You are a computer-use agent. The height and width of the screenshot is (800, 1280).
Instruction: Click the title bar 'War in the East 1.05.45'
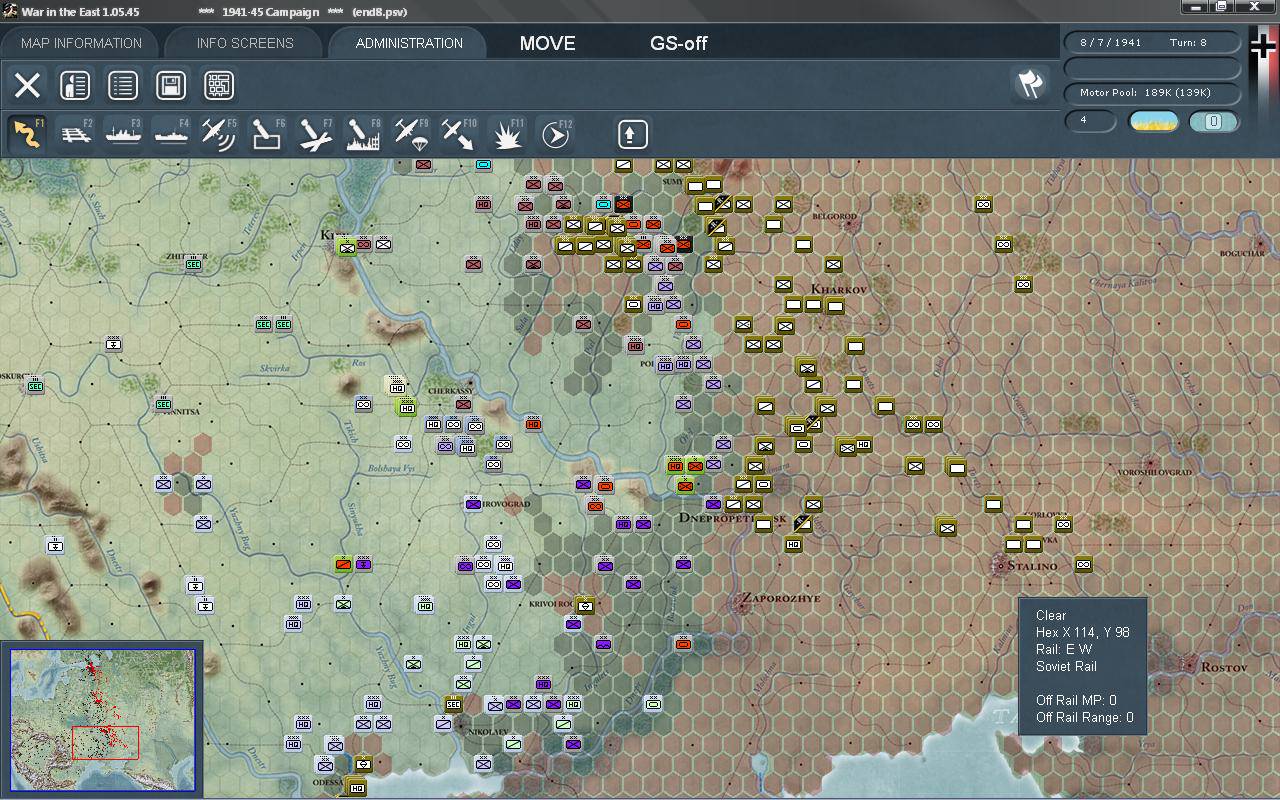click(81, 11)
